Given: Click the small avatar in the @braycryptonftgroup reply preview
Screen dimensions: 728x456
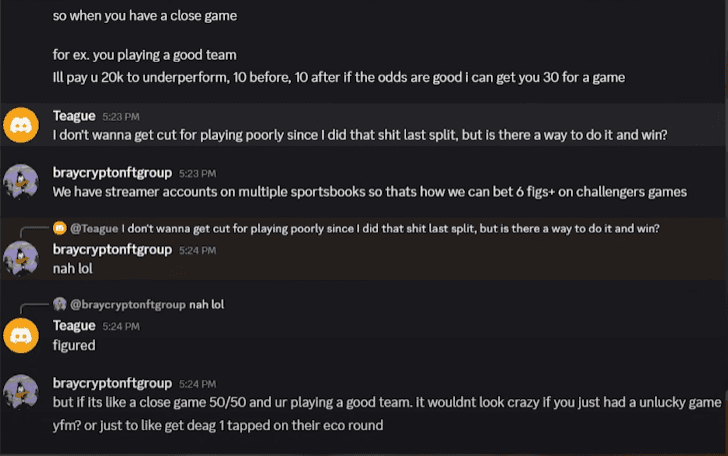Looking at the screenshot, I should [59, 304].
